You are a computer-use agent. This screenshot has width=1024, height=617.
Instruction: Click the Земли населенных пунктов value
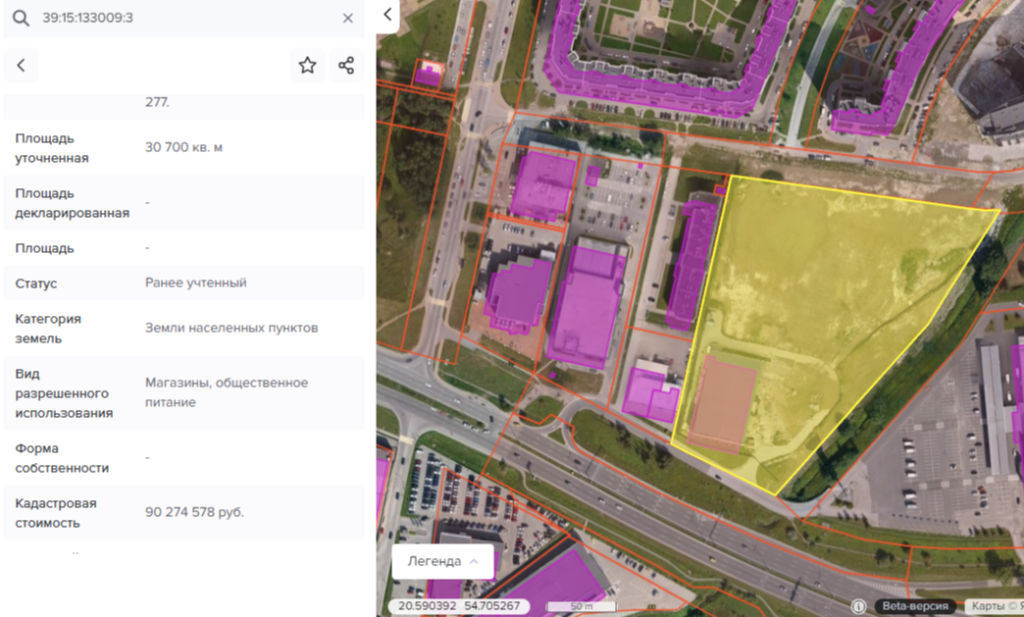[231, 328]
